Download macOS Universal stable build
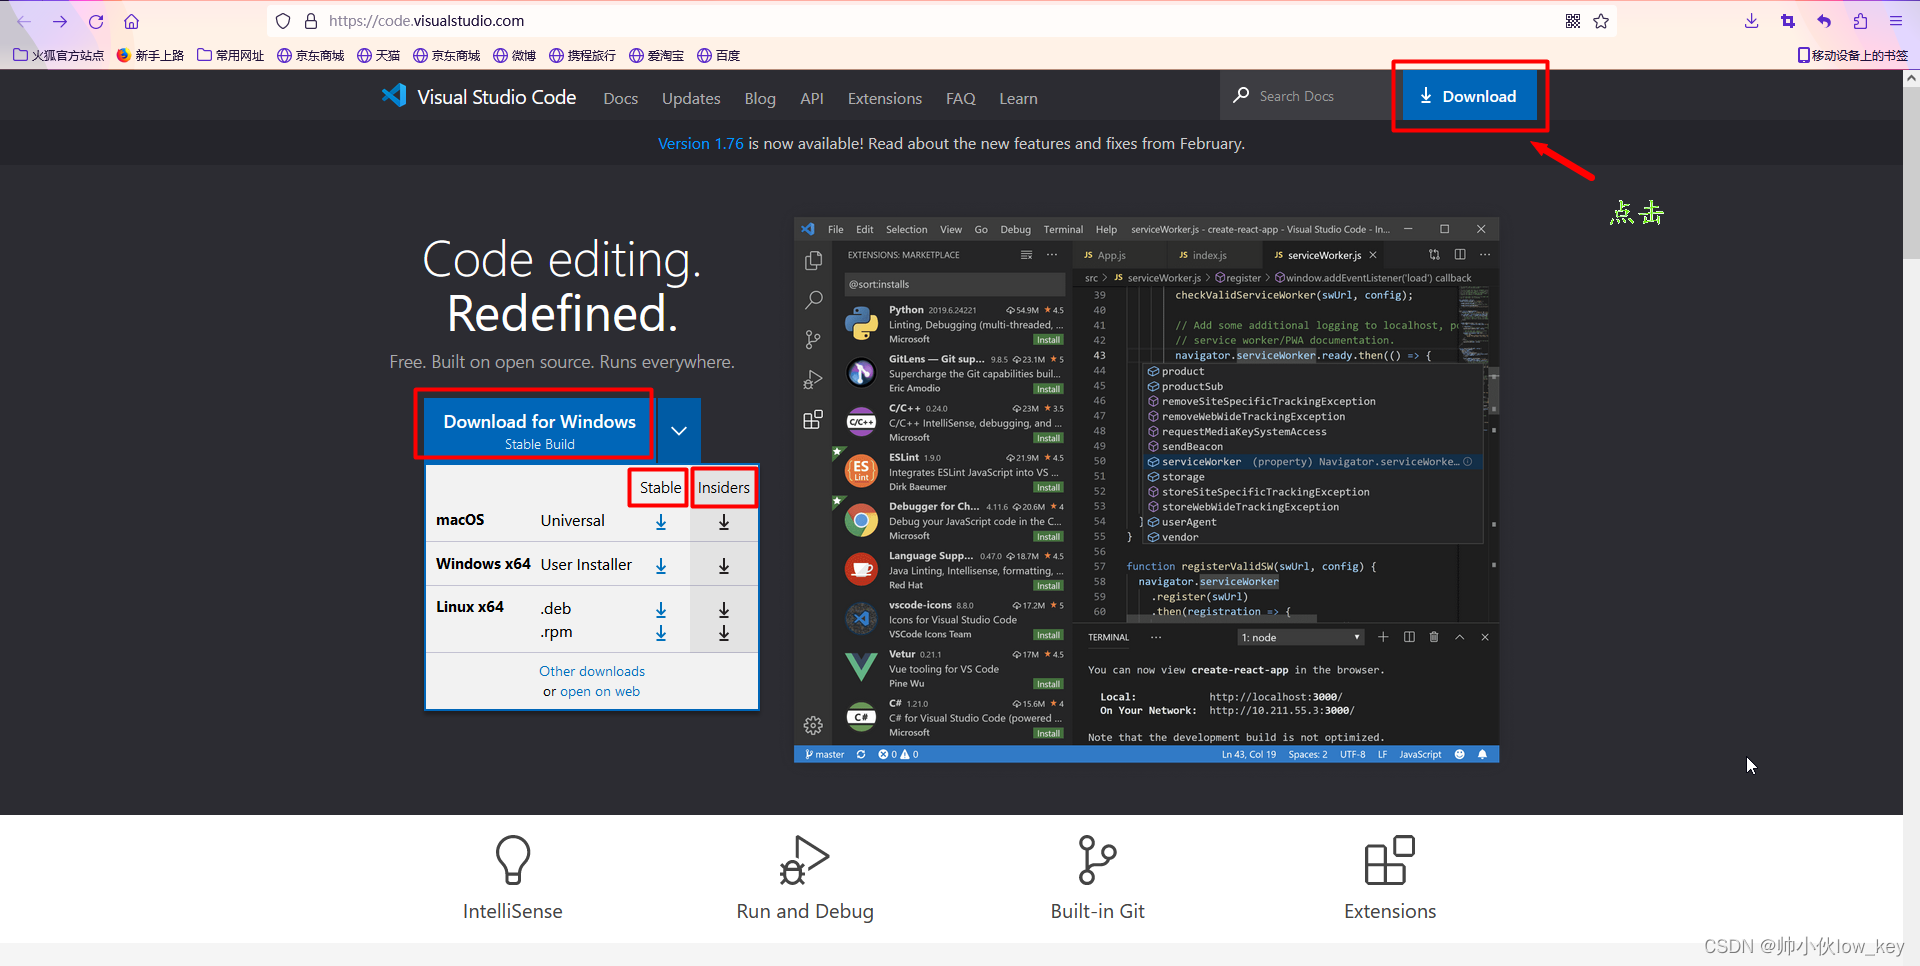 point(661,522)
